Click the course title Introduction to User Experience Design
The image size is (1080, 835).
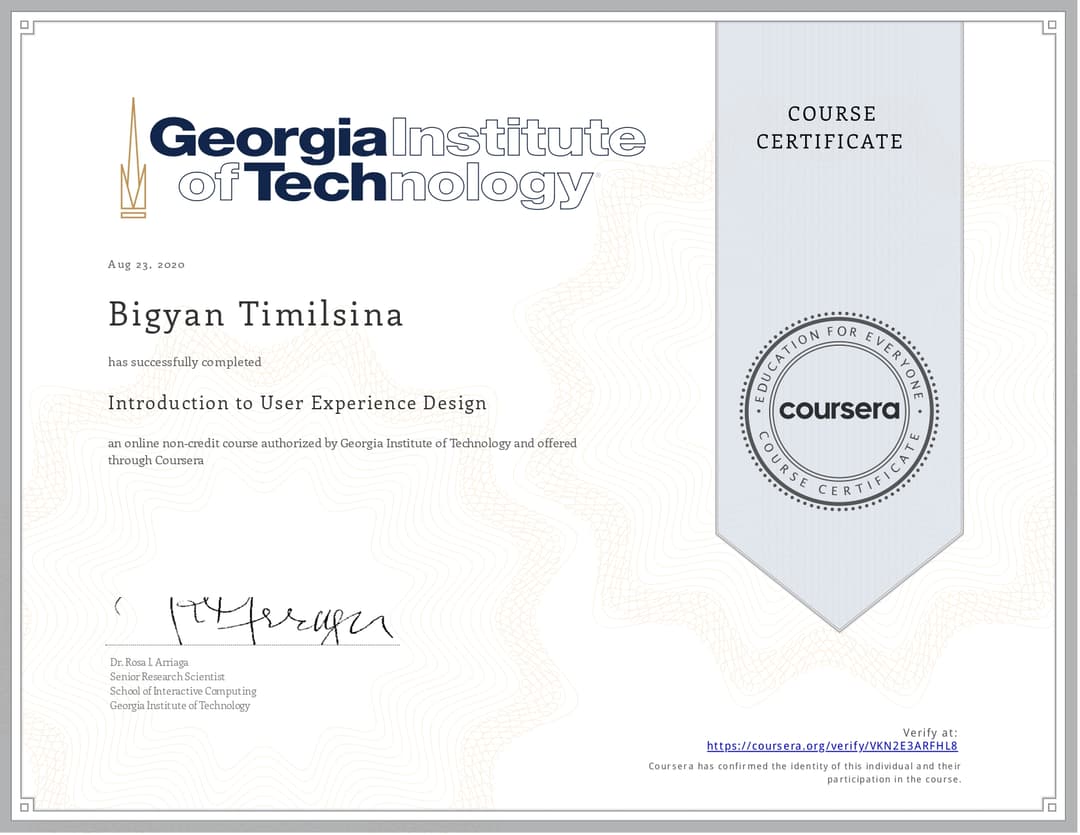pyautogui.click(x=297, y=403)
